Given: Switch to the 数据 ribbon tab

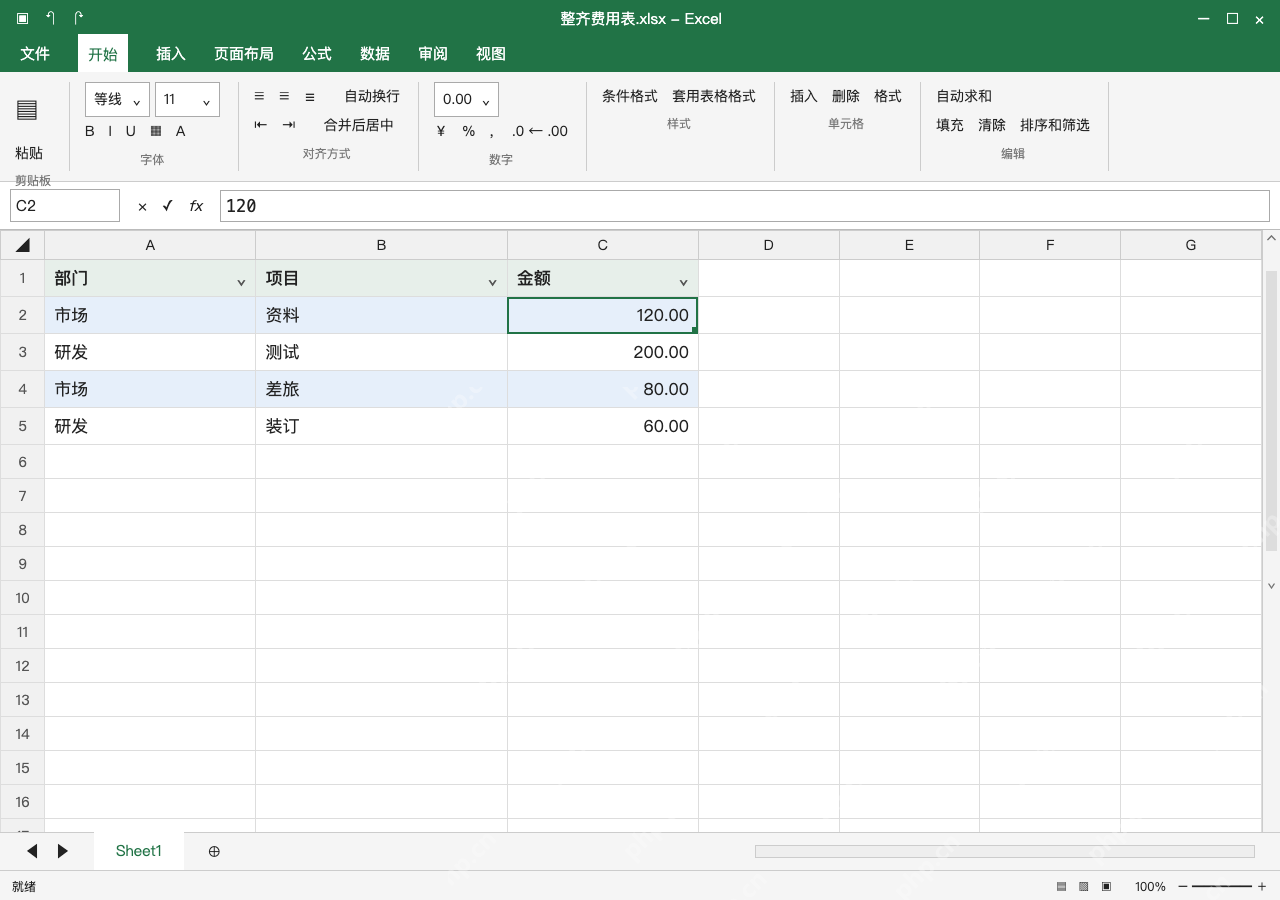Looking at the screenshot, I should (x=375, y=54).
